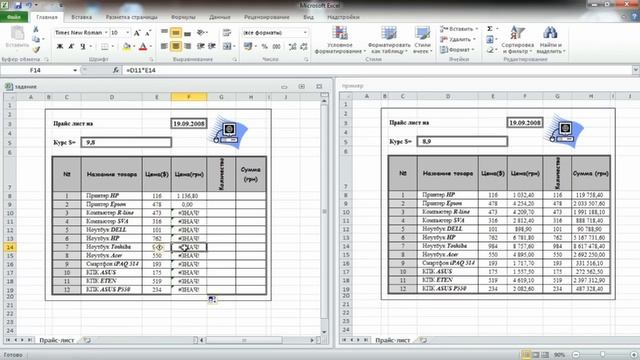The height and width of the screenshot is (360, 640).
Task: Decrease font size with the small A icon
Action: point(148,33)
